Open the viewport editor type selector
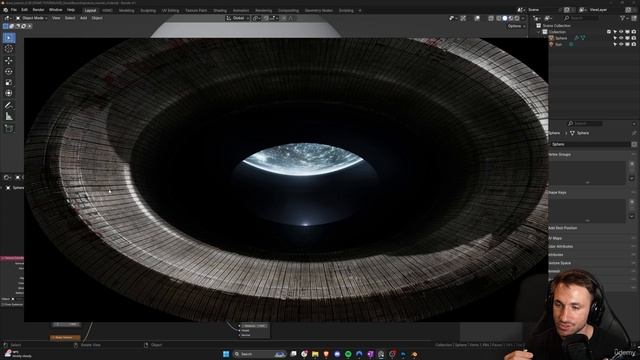Screen dimensions: 640x360 [7, 18]
